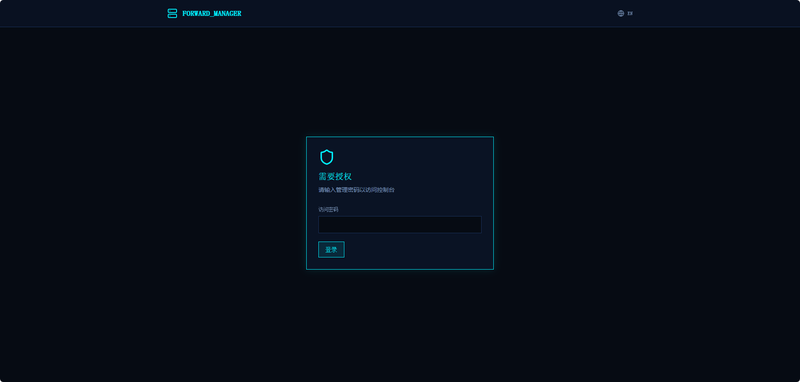Focus the 访问密码 password input field
Image resolution: width=800 pixels, height=382 pixels.
[x=399, y=225]
